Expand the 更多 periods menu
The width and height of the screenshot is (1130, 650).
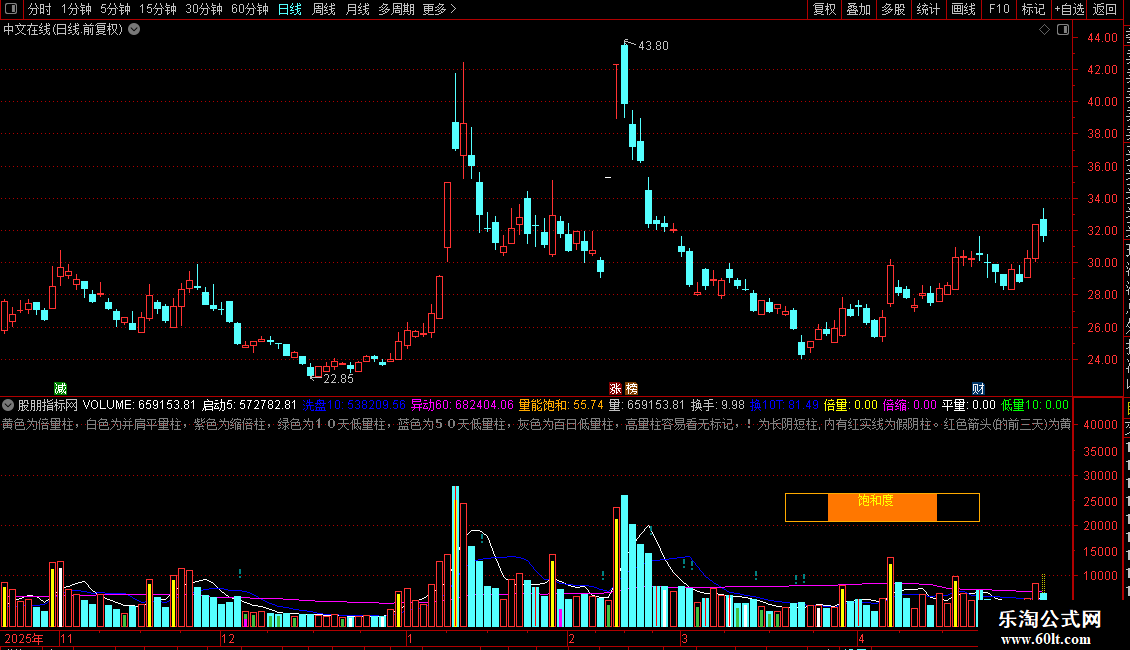(x=440, y=9)
